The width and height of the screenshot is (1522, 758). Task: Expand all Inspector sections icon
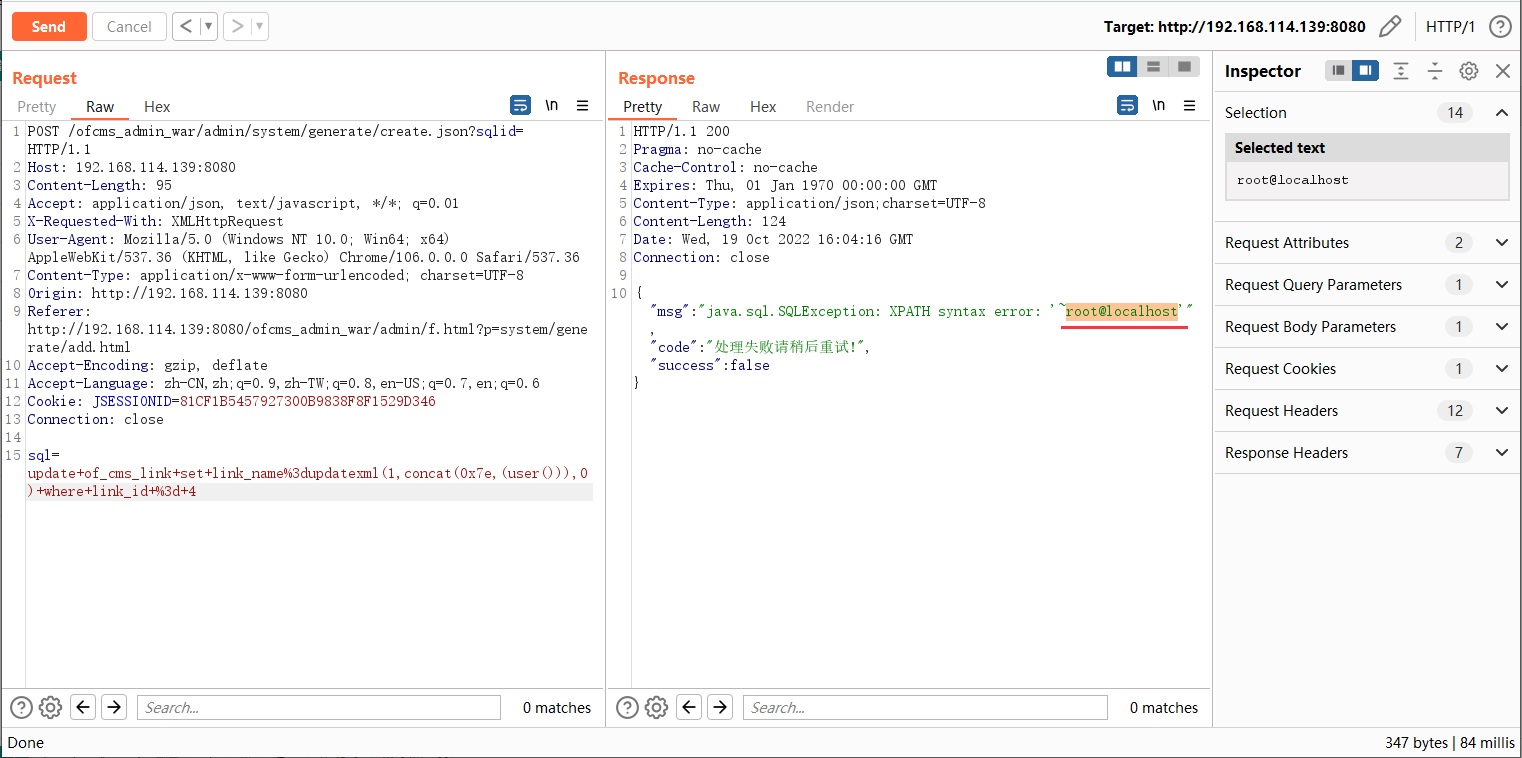pos(1401,71)
